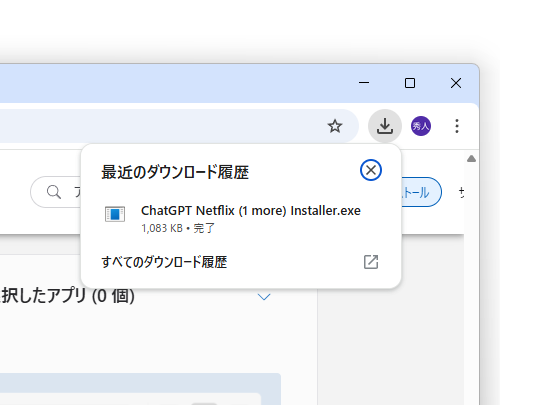Click the installer file icon
Image resolution: width=540 pixels, height=405 pixels.
pos(115,214)
